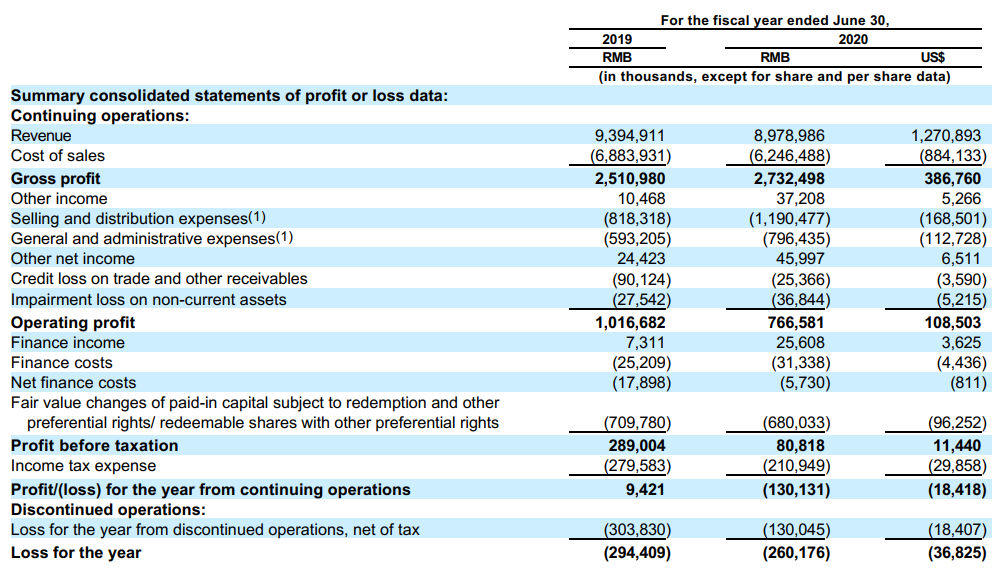Select the 'Other net income' label

73,258
